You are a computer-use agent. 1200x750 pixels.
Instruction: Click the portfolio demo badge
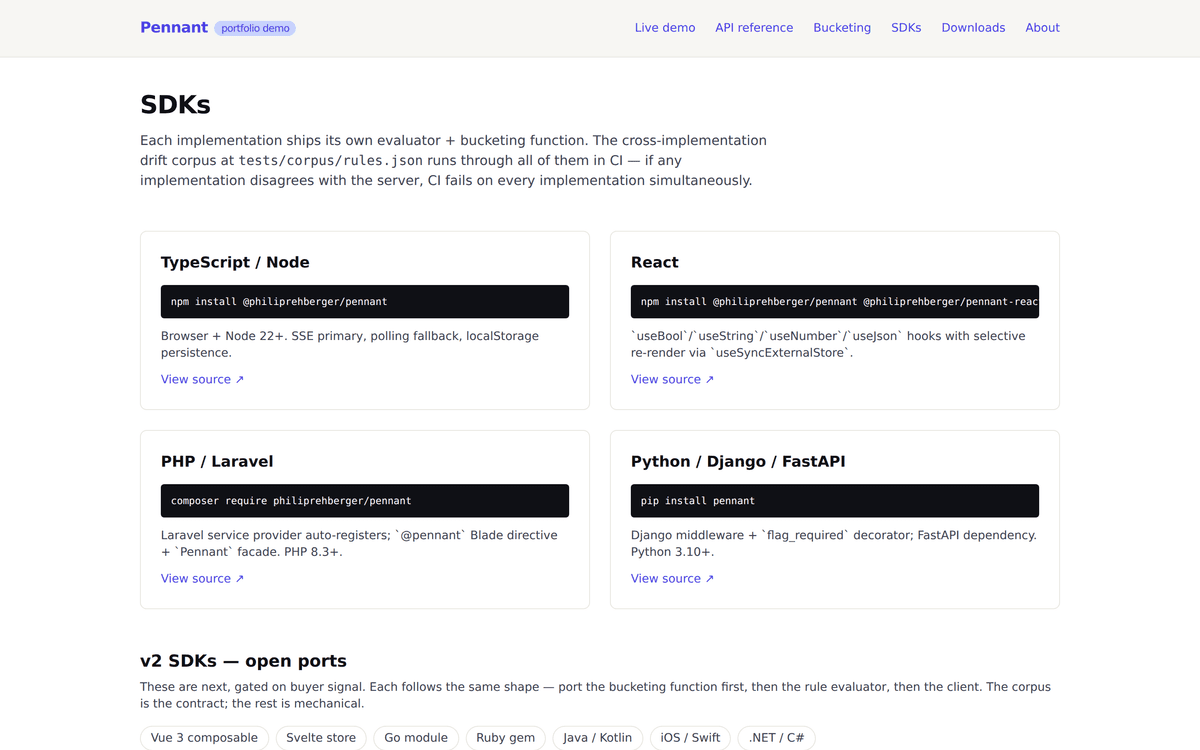[x=255, y=28]
